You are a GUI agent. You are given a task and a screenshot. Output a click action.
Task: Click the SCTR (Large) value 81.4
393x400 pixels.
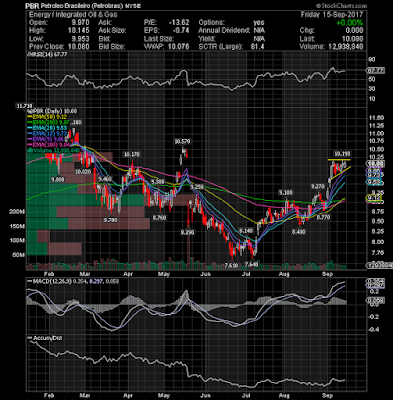(257, 47)
